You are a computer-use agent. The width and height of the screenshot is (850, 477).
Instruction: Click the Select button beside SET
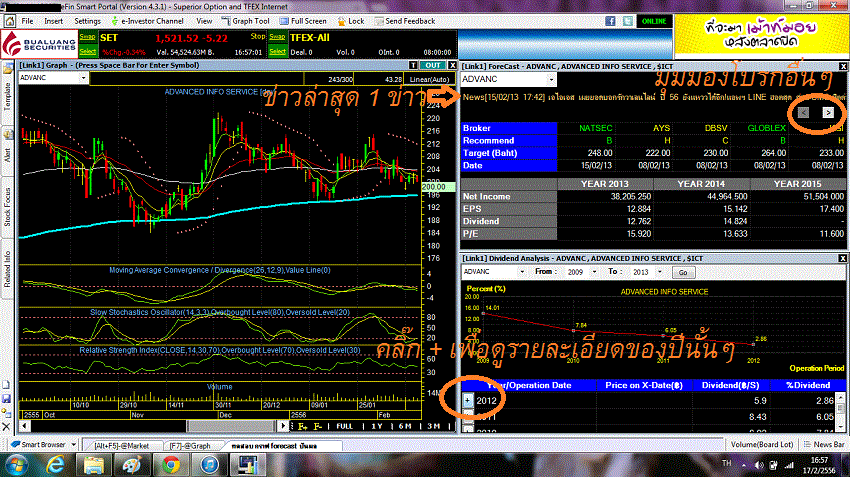point(87,51)
